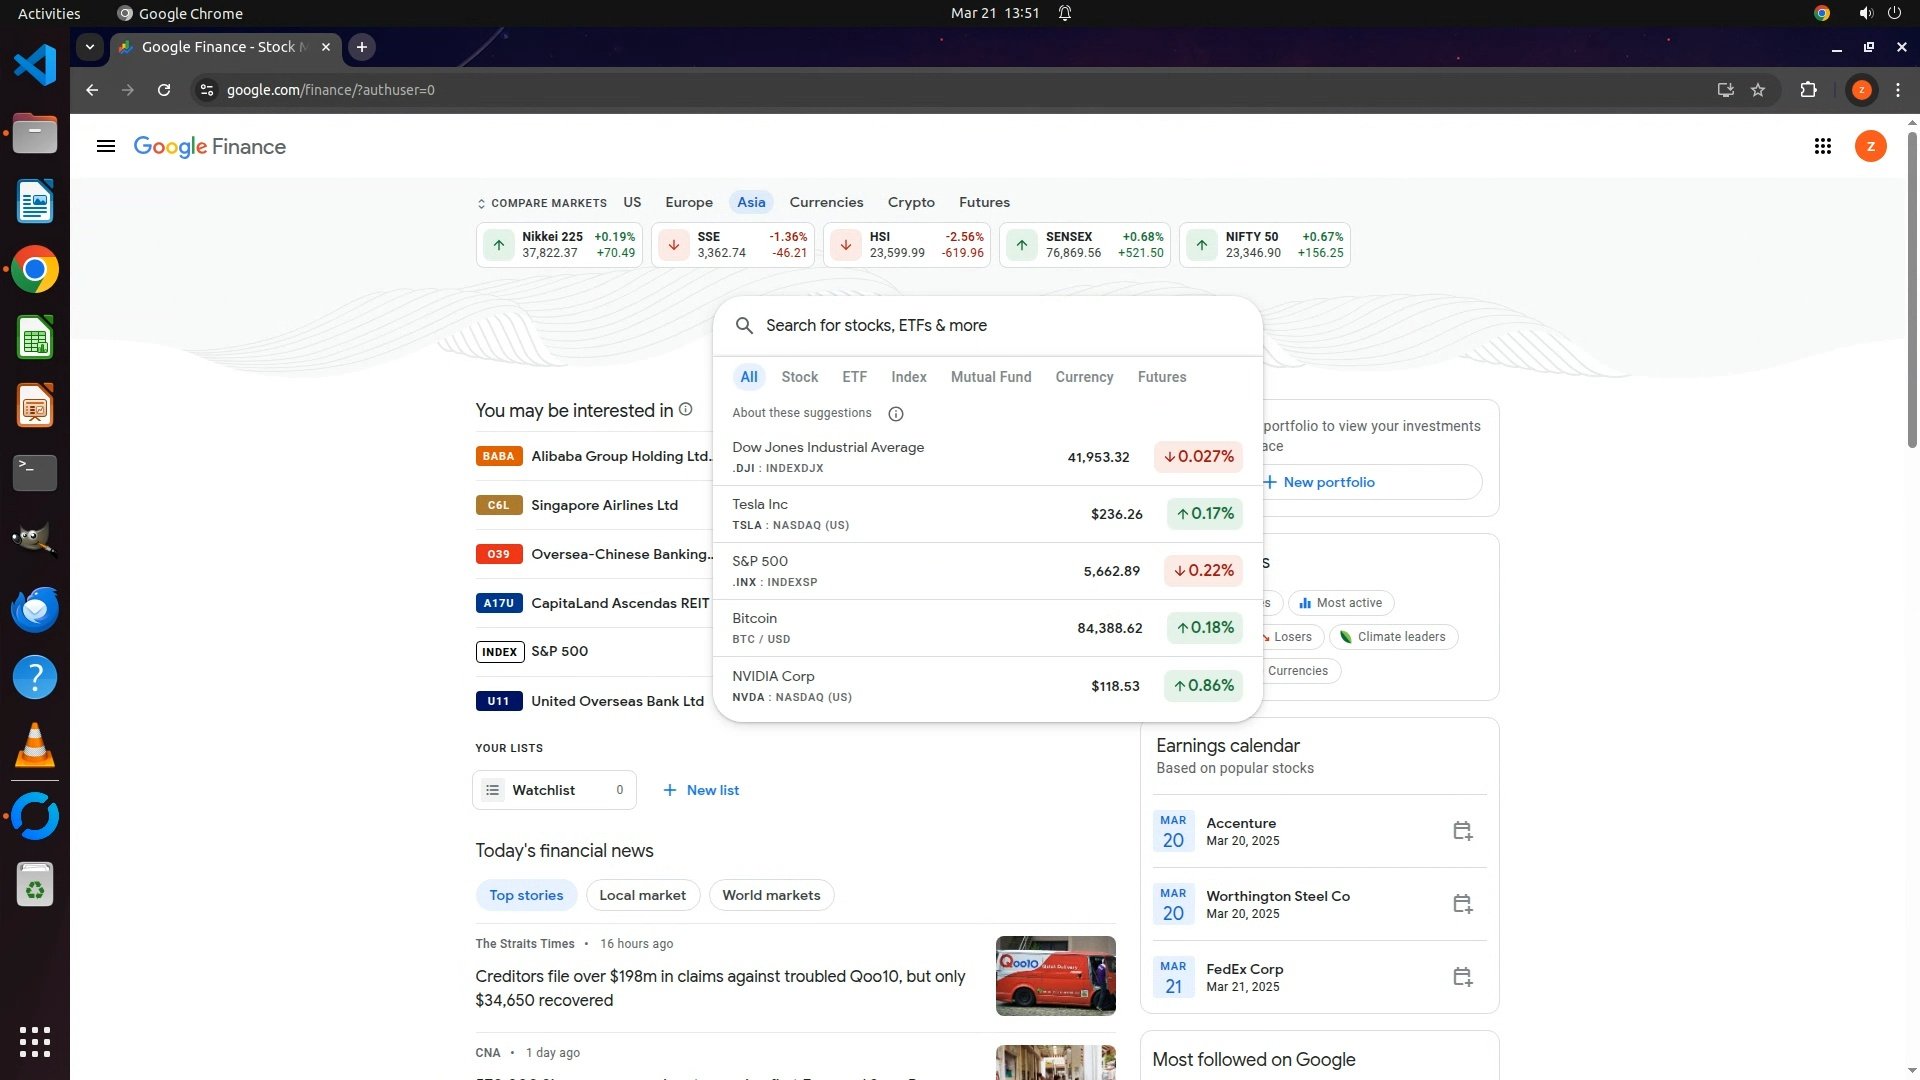This screenshot has height=1080, width=1920.
Task: Open Chrome extensions puzzle icon
Action: tap(1808, 90)
